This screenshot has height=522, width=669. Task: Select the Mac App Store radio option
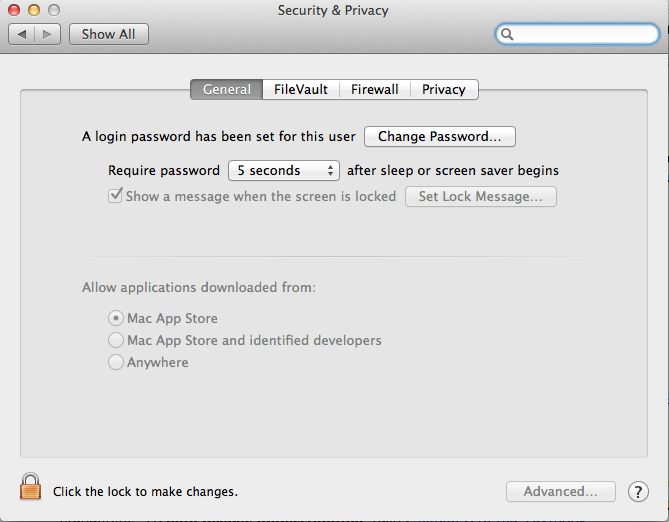116,318
